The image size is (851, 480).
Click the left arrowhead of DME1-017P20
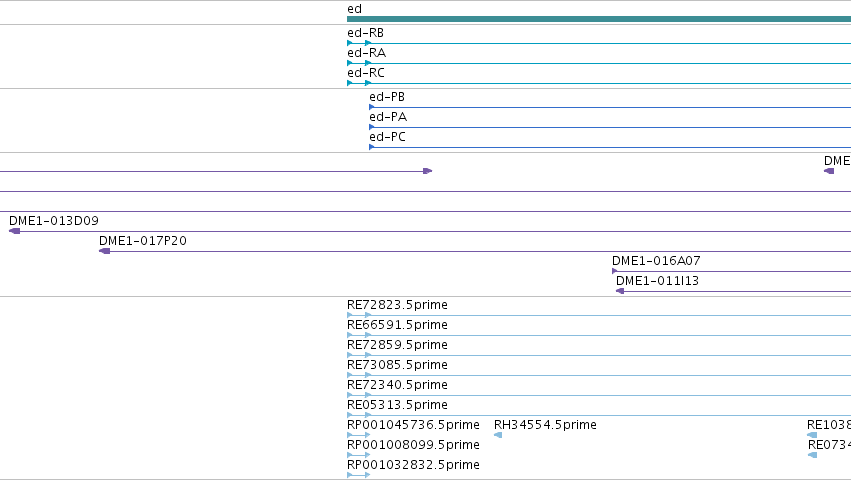point(104,251)
